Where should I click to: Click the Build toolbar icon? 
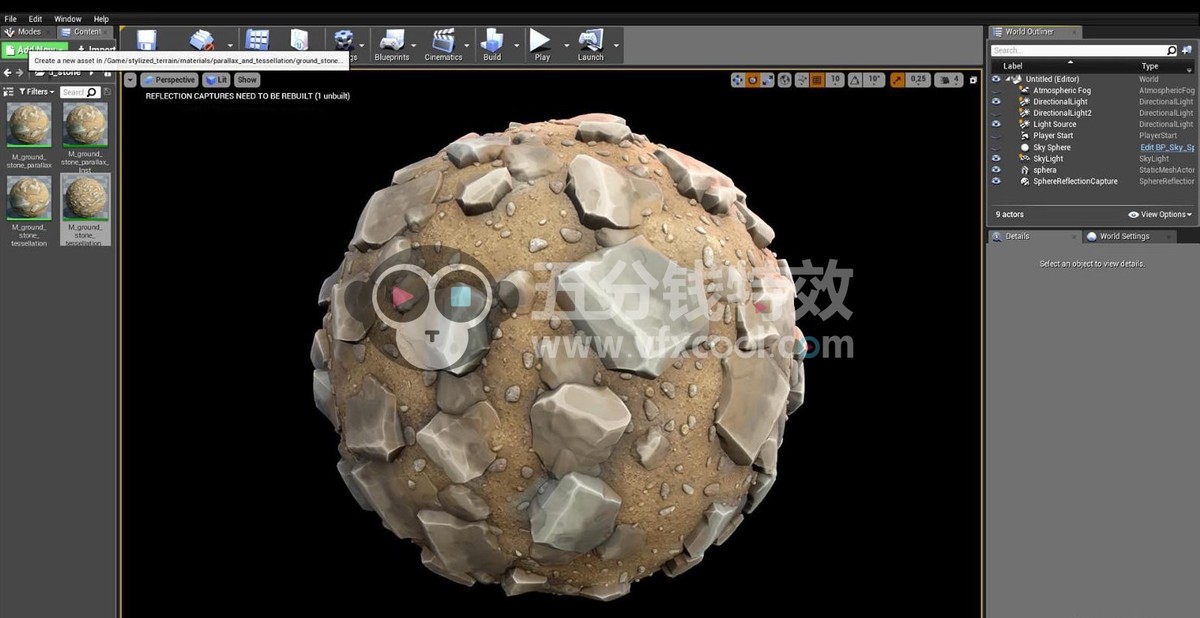tap(492, 45)
